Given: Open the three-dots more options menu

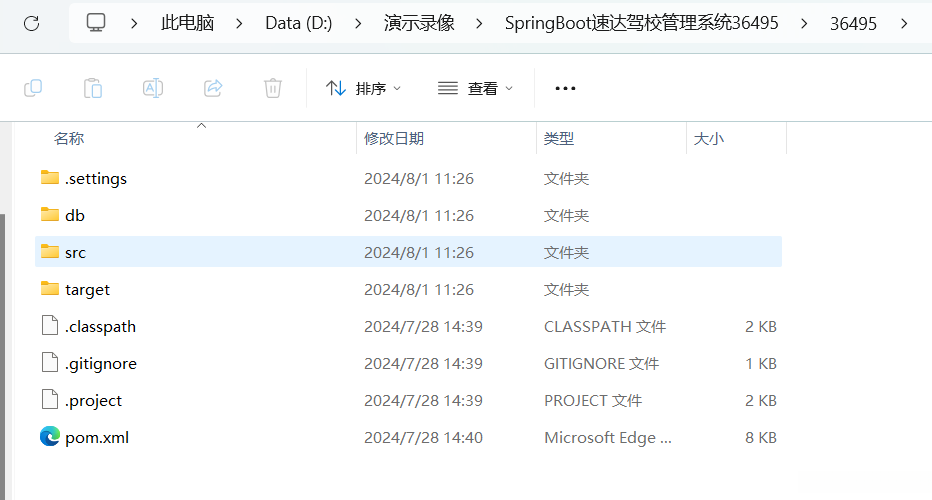Looking at the screenshot, I should pyautogui.click(x=565, y=88).
